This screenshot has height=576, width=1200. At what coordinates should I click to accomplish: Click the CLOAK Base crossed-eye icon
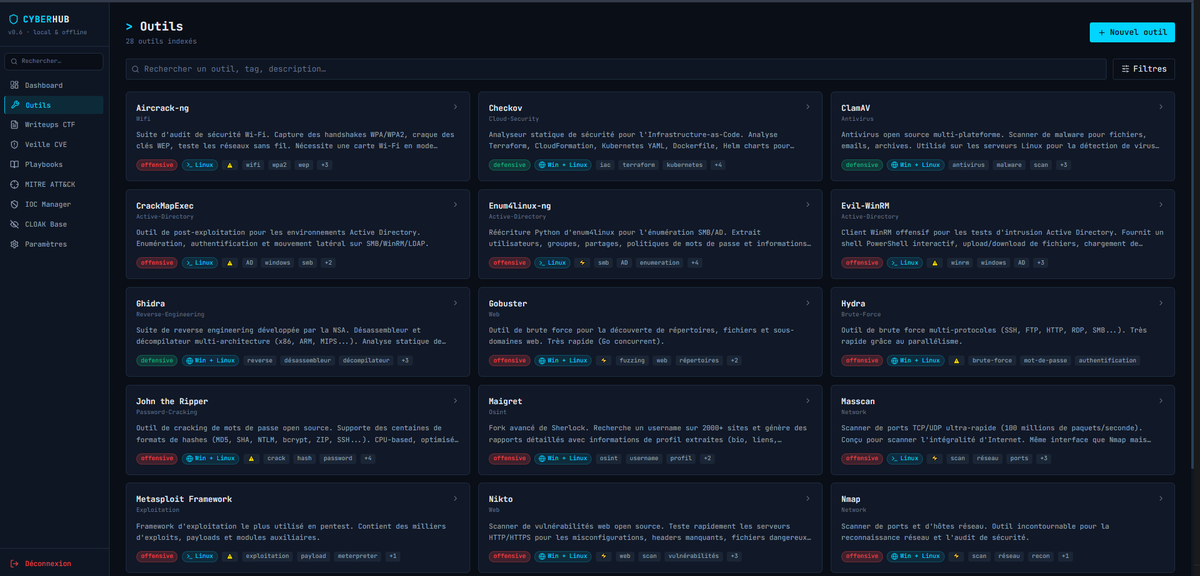[15, 224]
